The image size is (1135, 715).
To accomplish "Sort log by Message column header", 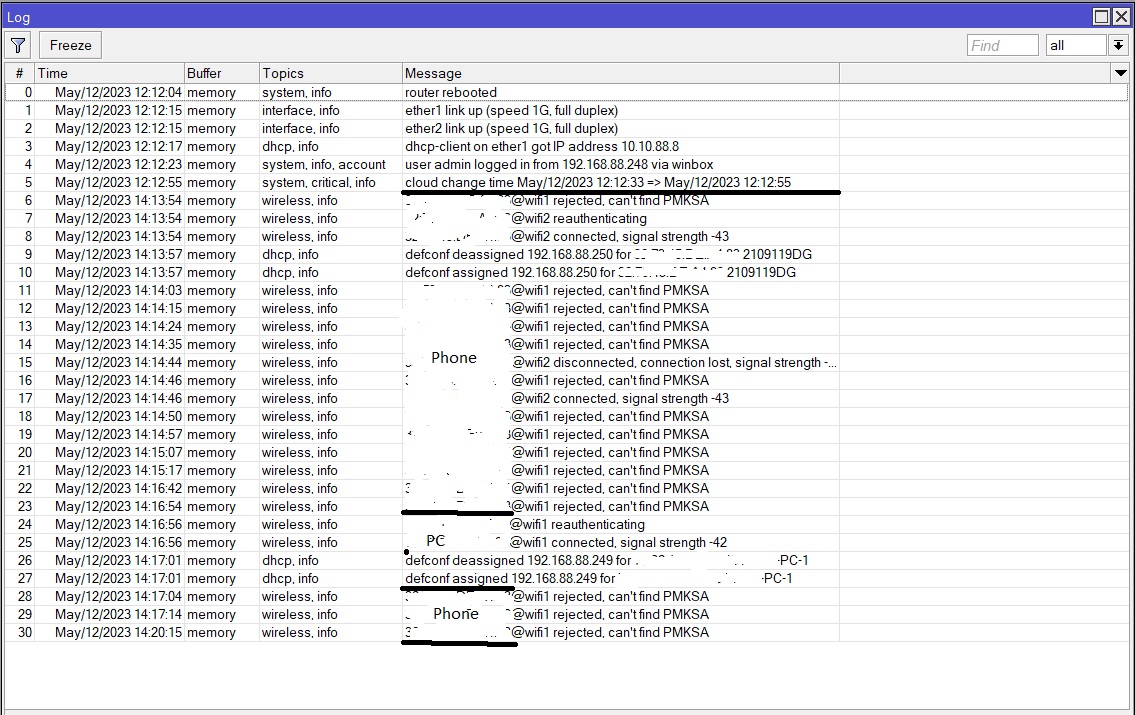I will 620,73.
